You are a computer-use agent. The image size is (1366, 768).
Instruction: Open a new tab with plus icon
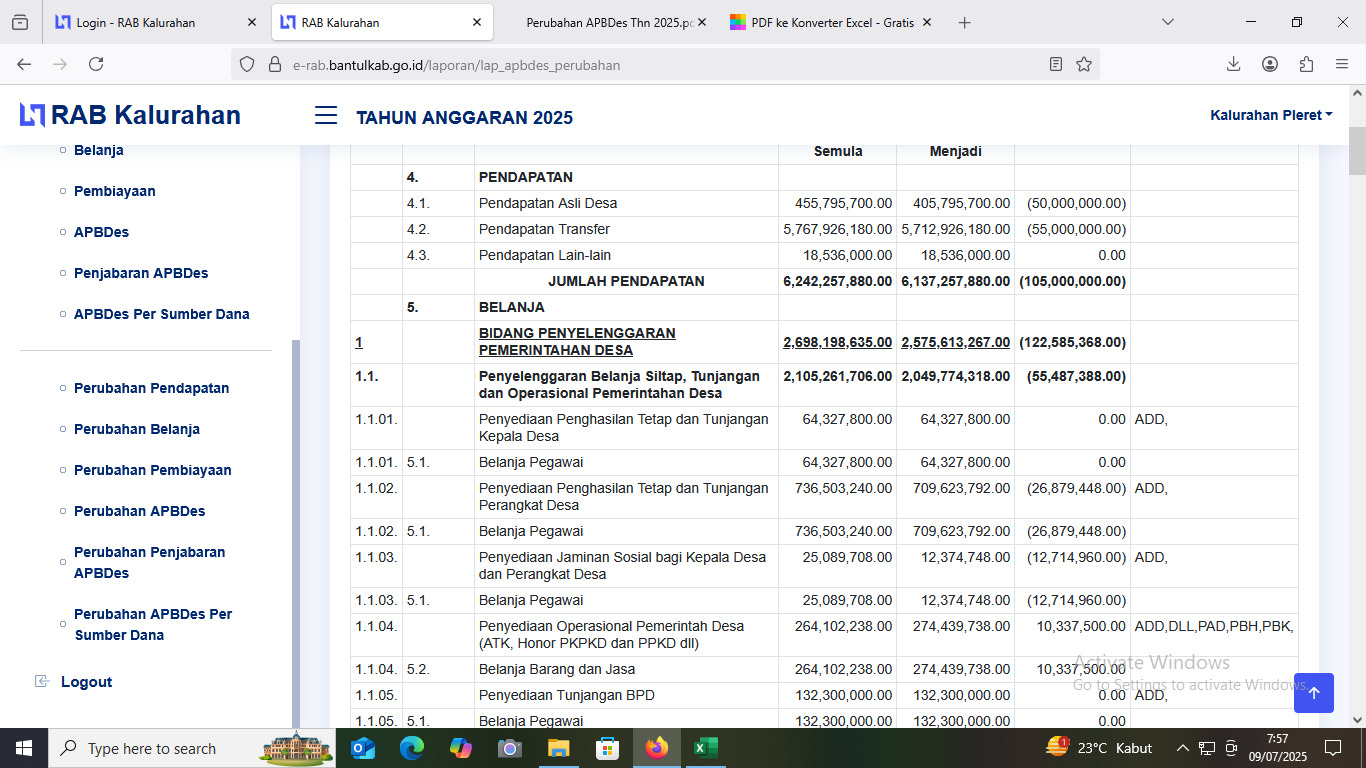coord(964,22)
